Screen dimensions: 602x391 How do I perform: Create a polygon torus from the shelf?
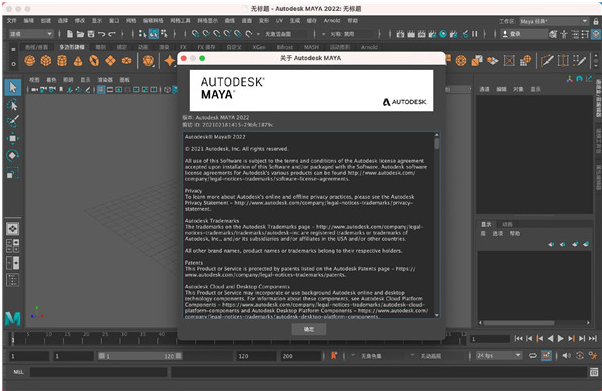[x=94, y=61]
